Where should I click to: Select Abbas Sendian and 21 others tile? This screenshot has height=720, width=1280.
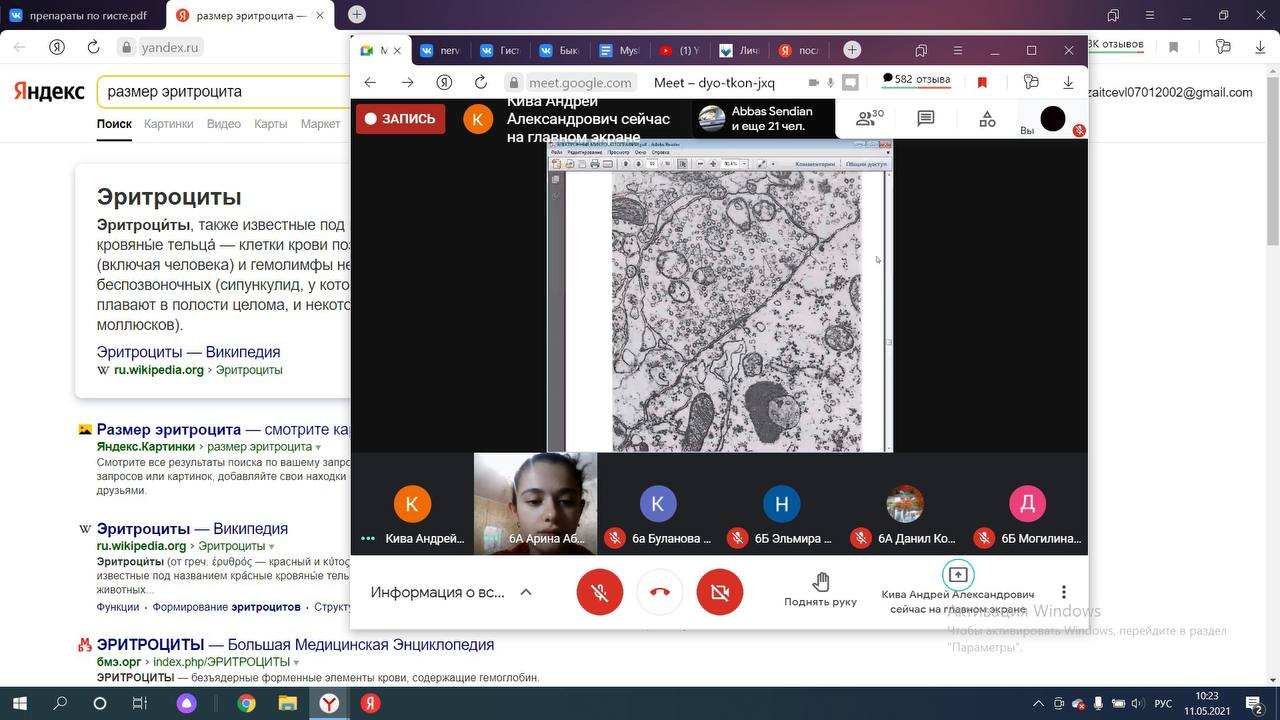pos(765,119)
